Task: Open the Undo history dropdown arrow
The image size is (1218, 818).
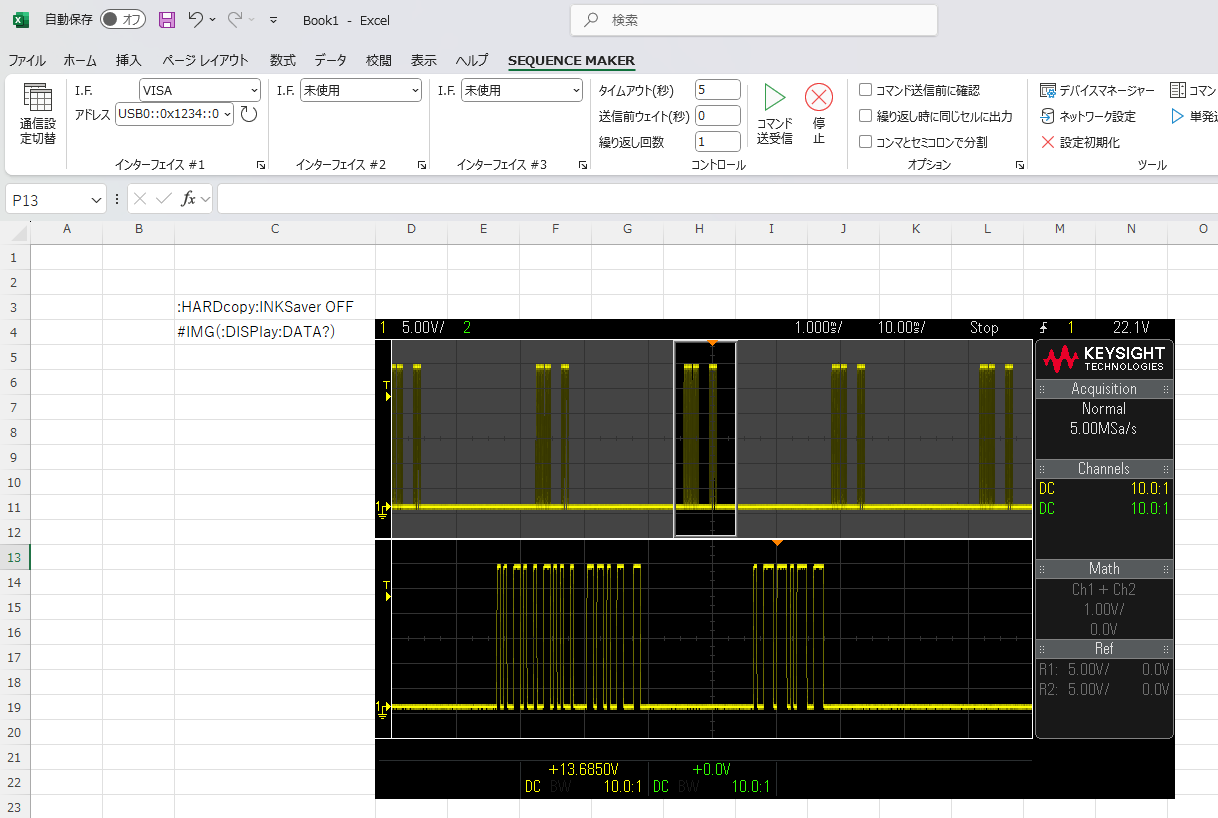Action: (213, 20)
